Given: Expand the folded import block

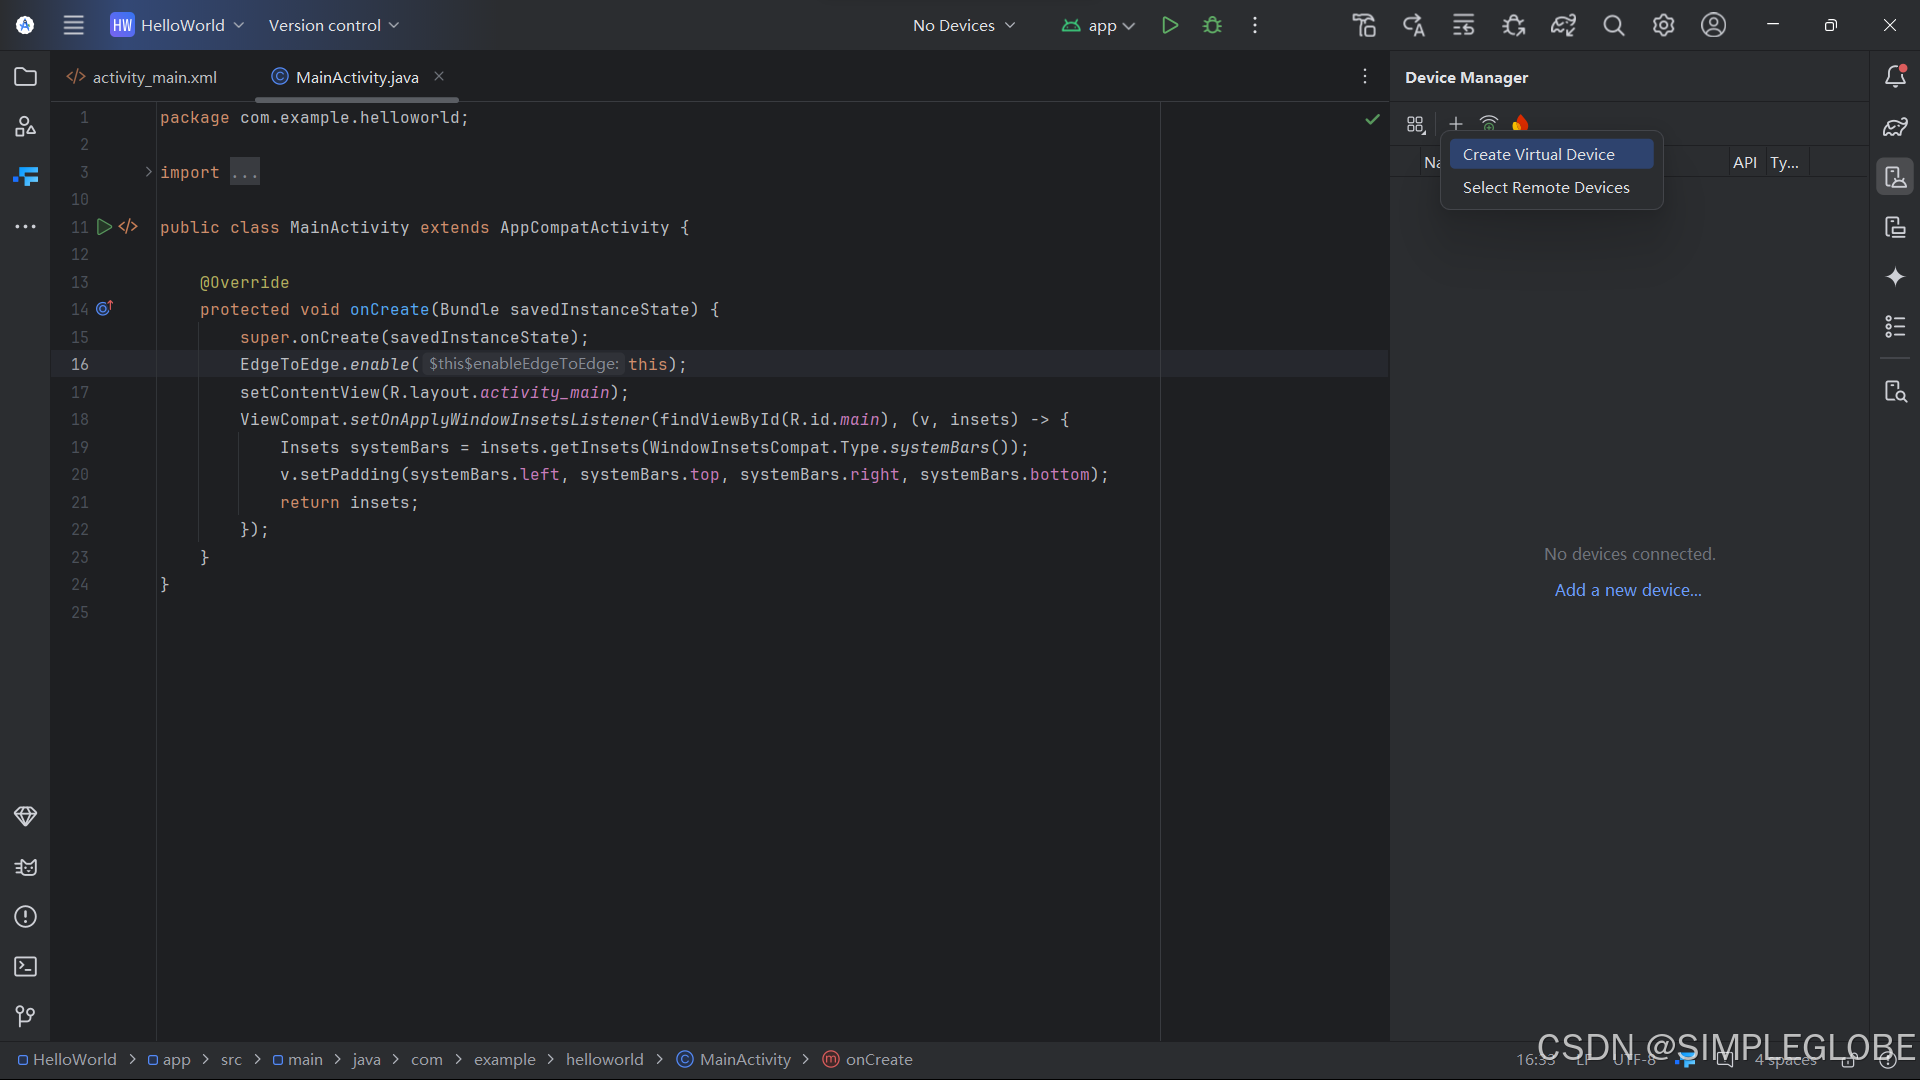Looking at the screenshot, I should pos(148,172).
